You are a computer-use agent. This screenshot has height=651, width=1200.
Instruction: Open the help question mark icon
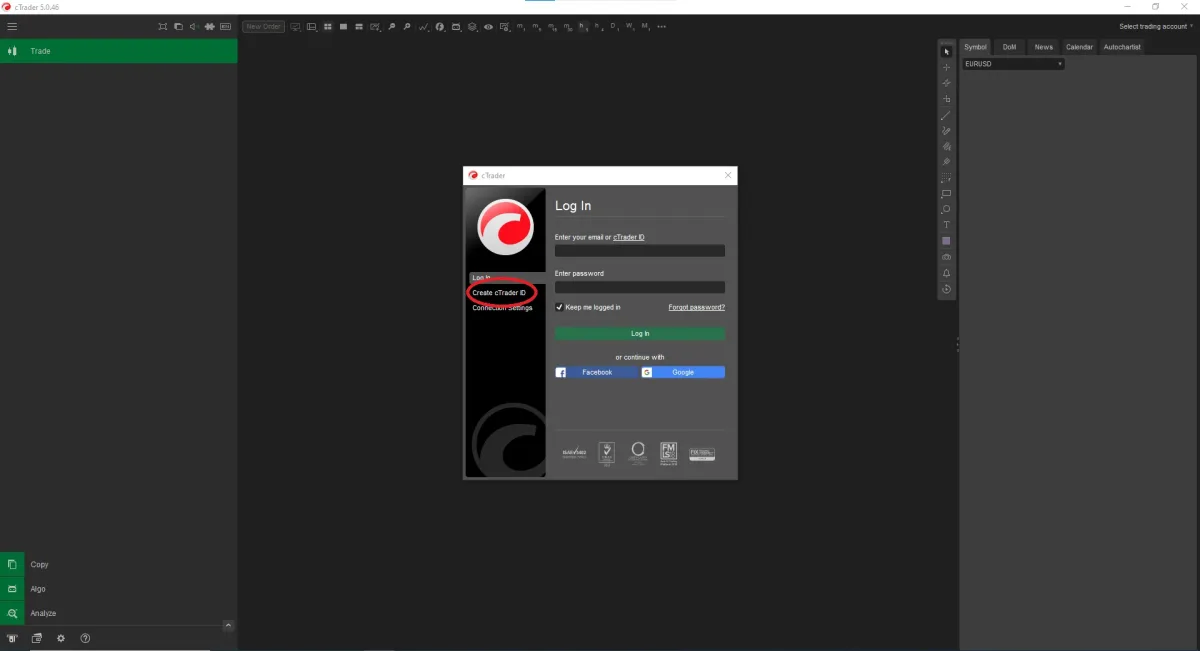tap(85, 638)
